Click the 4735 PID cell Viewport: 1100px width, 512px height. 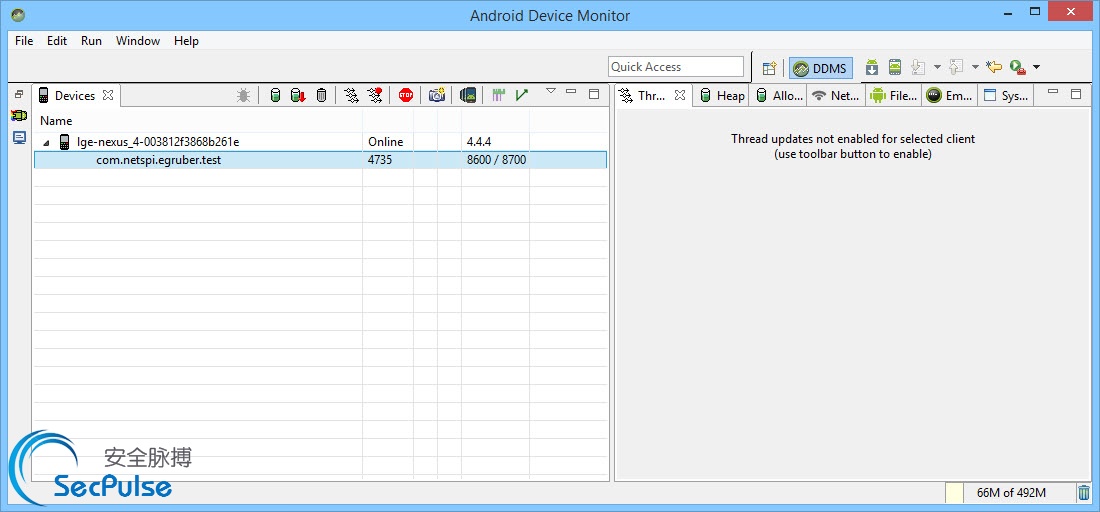click(380, 160)
